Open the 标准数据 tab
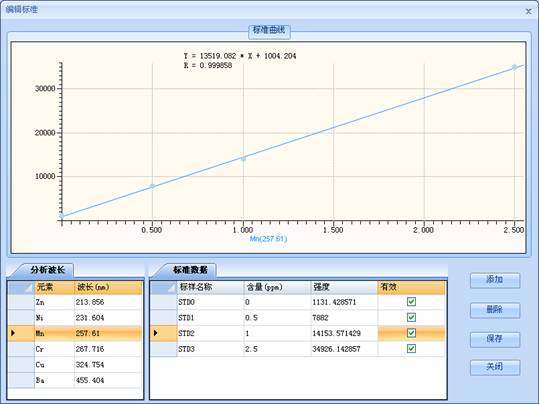Screen dimensions: 539x404 pyautogui.click(x=190, y=270)
